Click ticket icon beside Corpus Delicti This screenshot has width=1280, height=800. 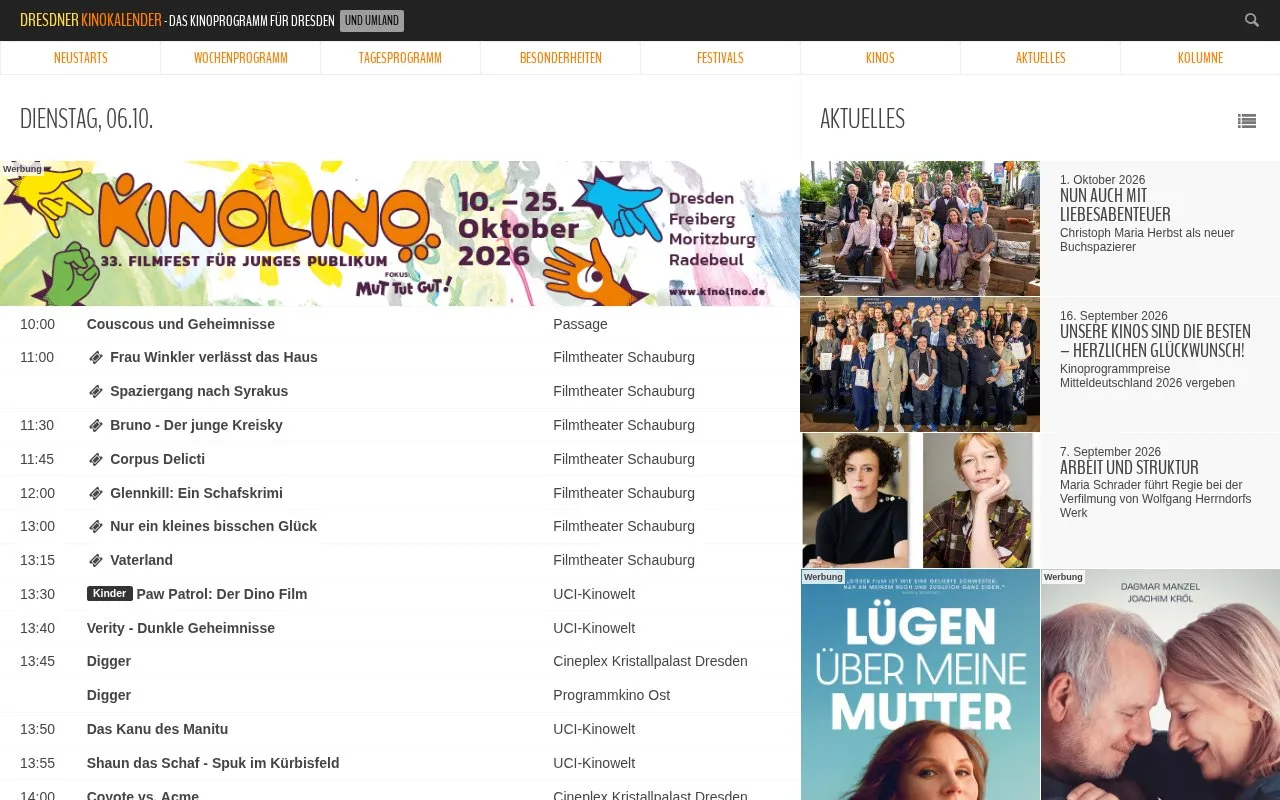coord(96,459)
